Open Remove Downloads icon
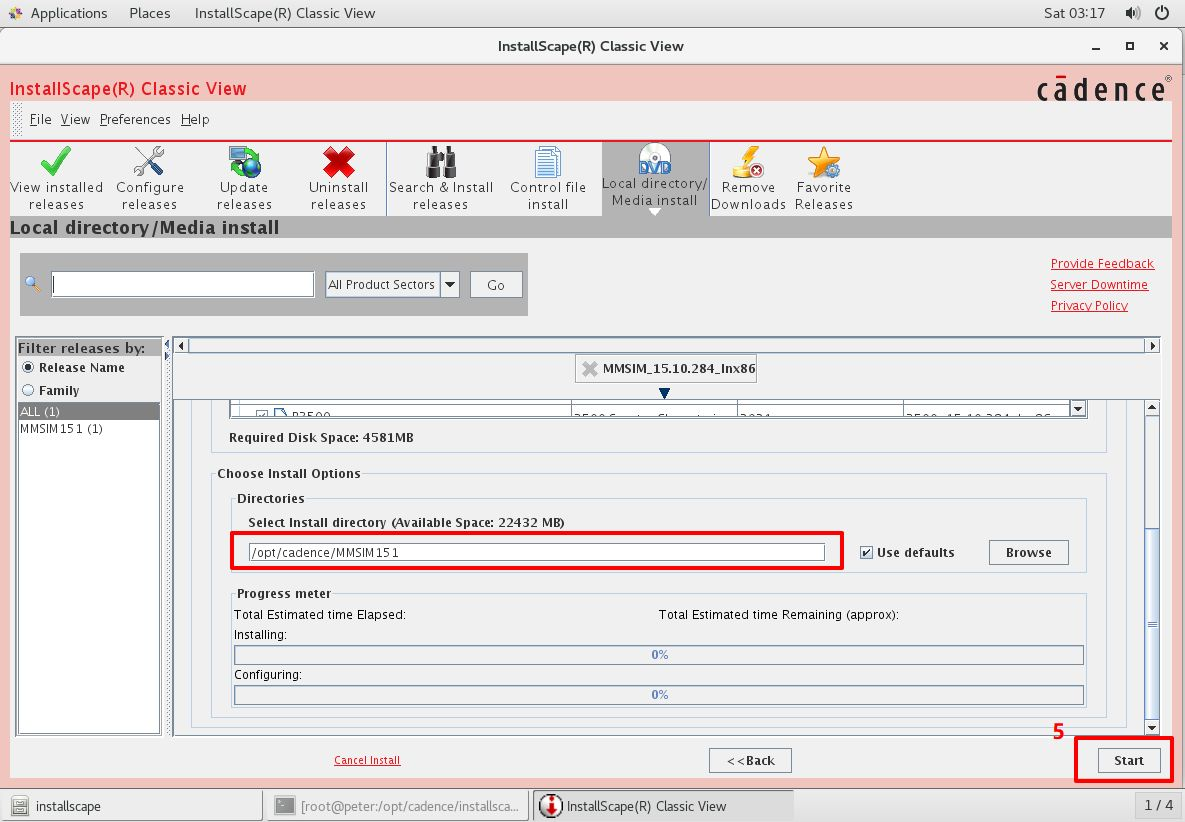 coord(748,161)
